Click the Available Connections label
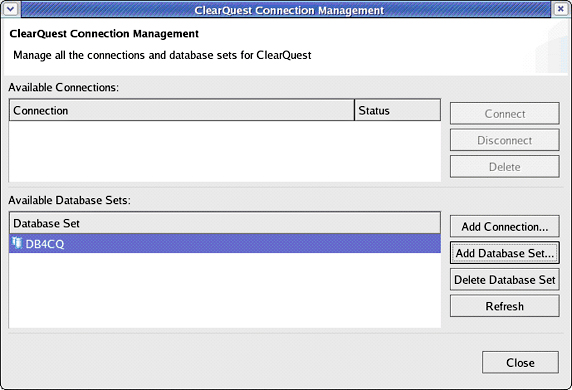This screenshot has height=390, width=572. pos(63,88)
